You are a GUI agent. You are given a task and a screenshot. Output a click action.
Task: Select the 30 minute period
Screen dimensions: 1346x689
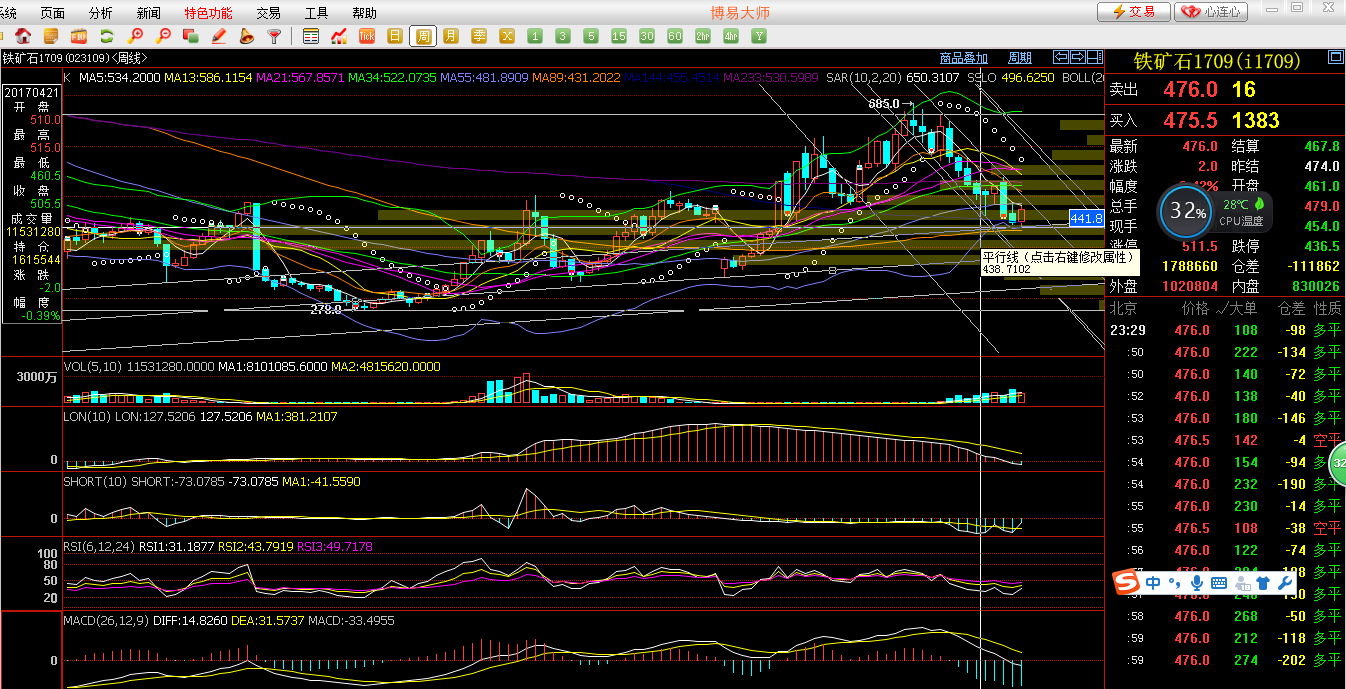pyautogui.click(x=647, y=36)
